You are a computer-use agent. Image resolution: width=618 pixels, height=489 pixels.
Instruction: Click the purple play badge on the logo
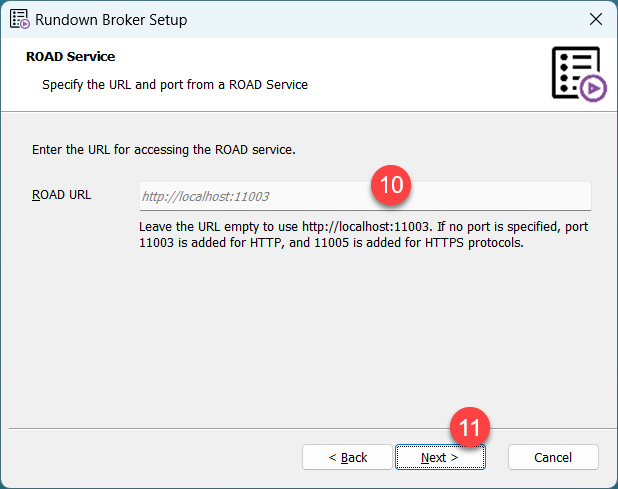[x=593, y=89]
